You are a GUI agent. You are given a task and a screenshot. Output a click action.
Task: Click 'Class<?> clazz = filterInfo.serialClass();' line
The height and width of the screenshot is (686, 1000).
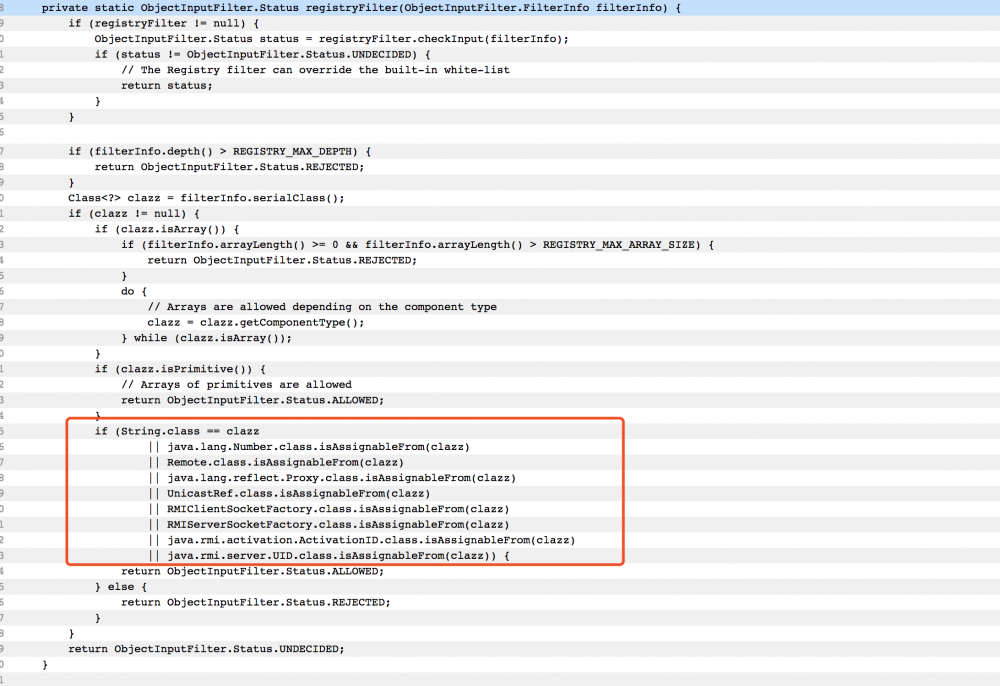(x=206, y=198)
